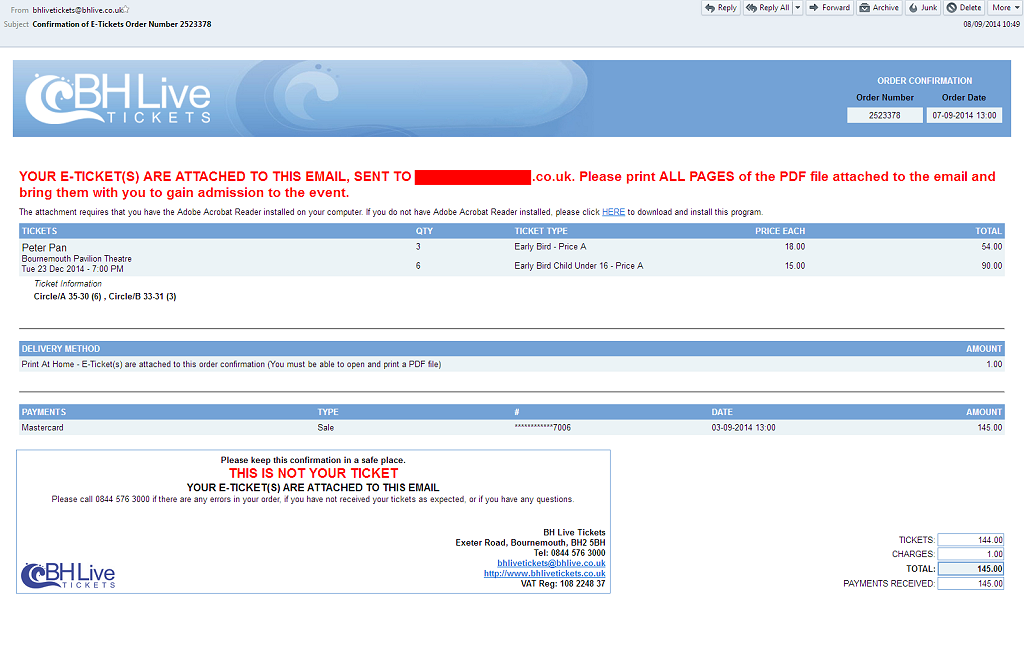Open the More actions dropdown
Viewport: 1024px width, 662px height.
(x=1005, y=8)
